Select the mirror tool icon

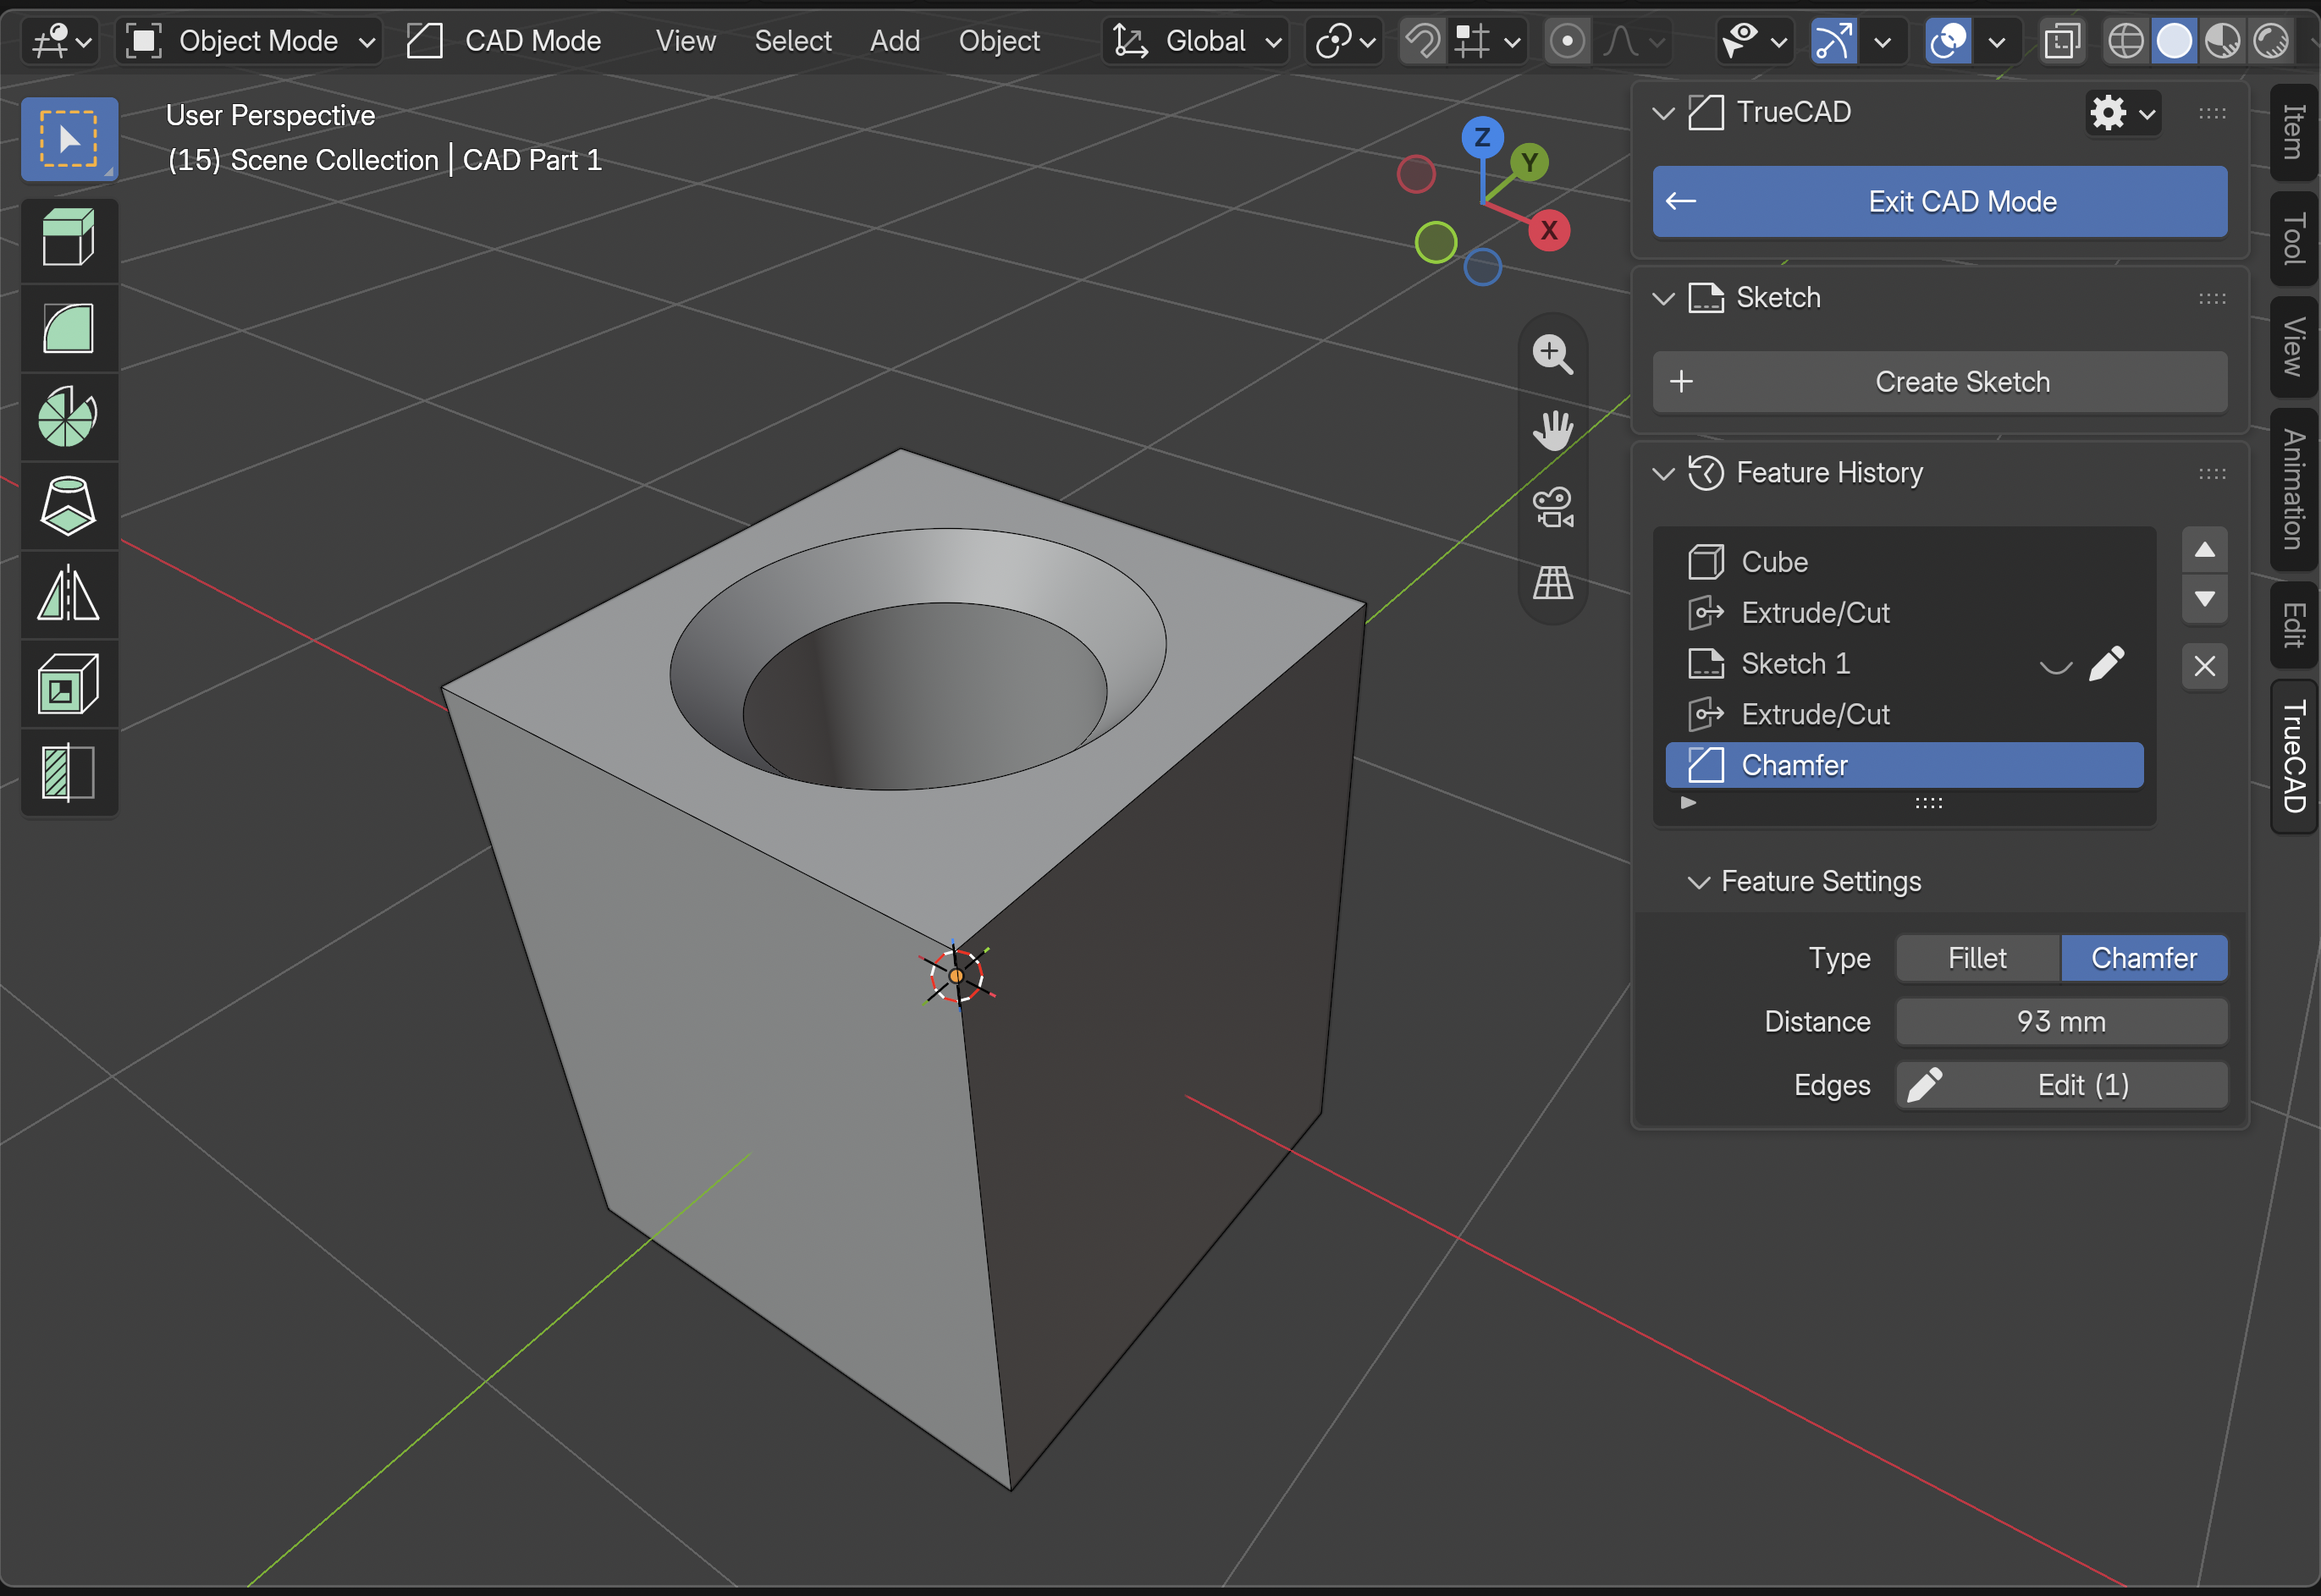tap(69, 594)
